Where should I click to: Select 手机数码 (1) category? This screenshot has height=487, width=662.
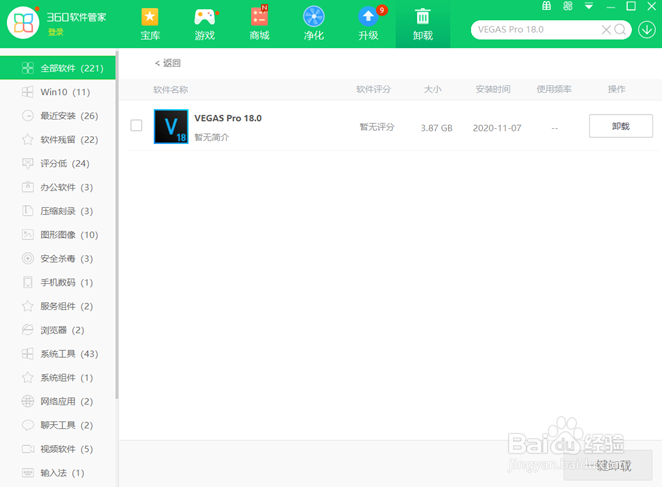[x=57, y=283]
